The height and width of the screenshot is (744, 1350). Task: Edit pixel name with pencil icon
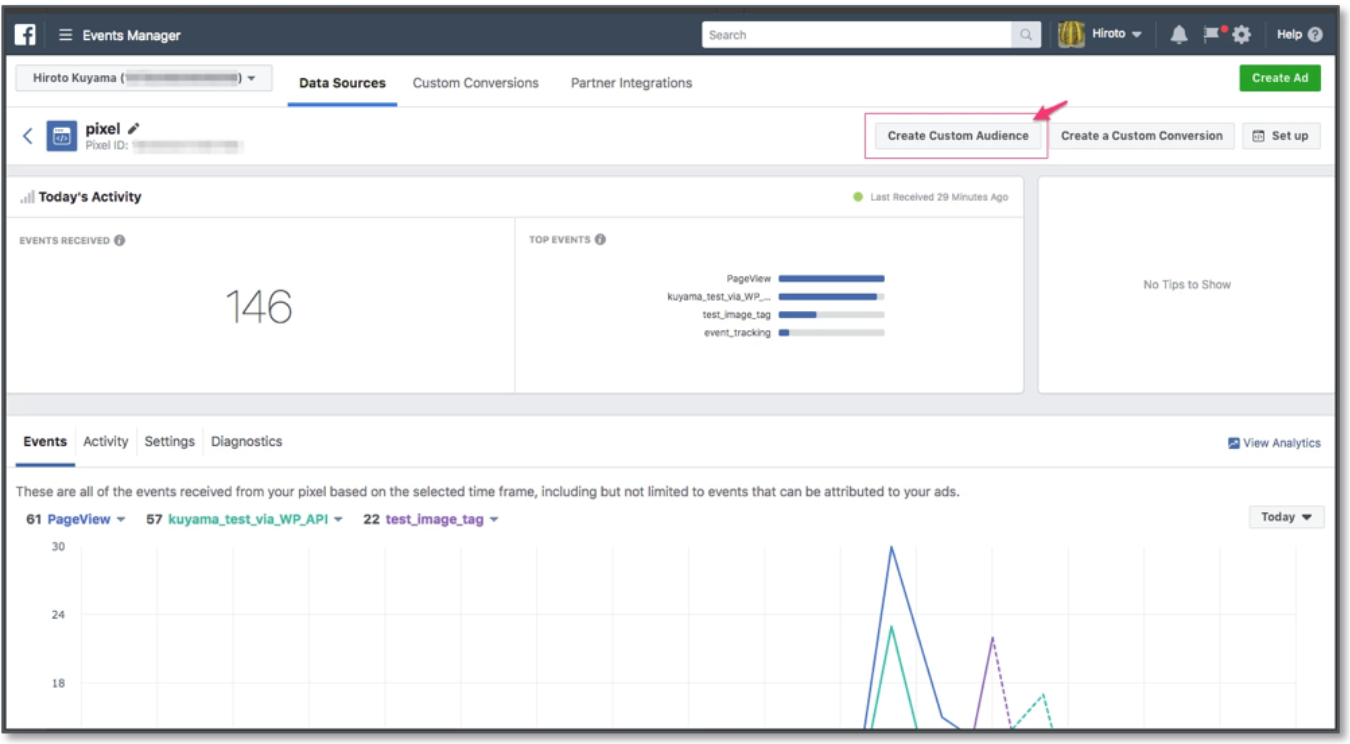pos(134,129)
